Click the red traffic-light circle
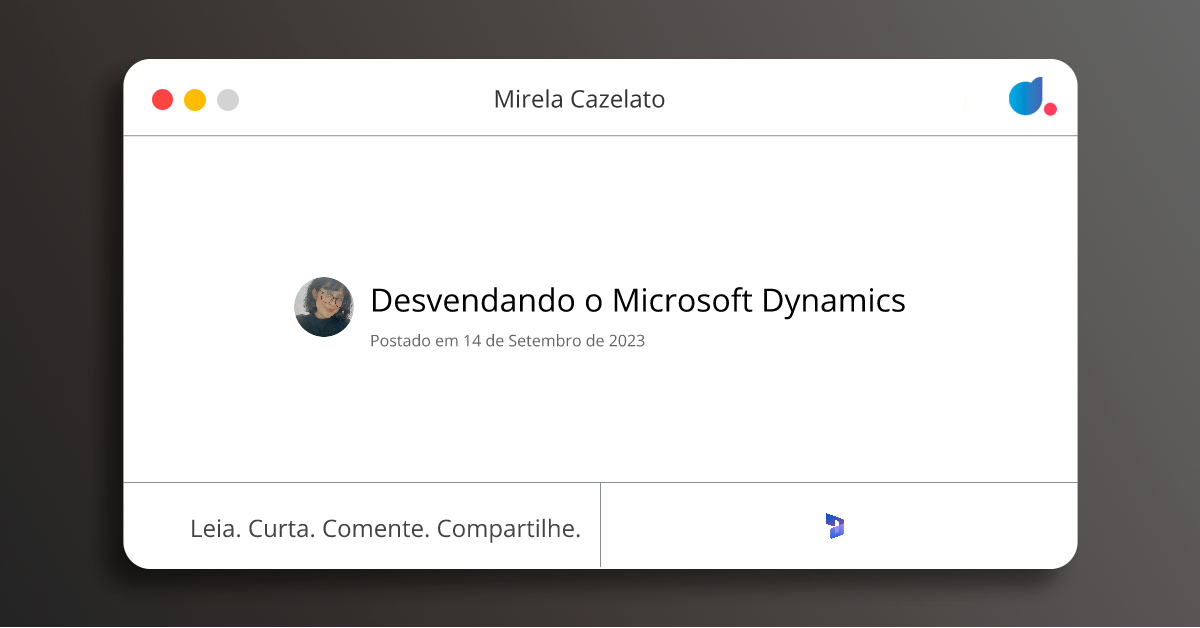1200x628 pixels. (x=162, y=99)
